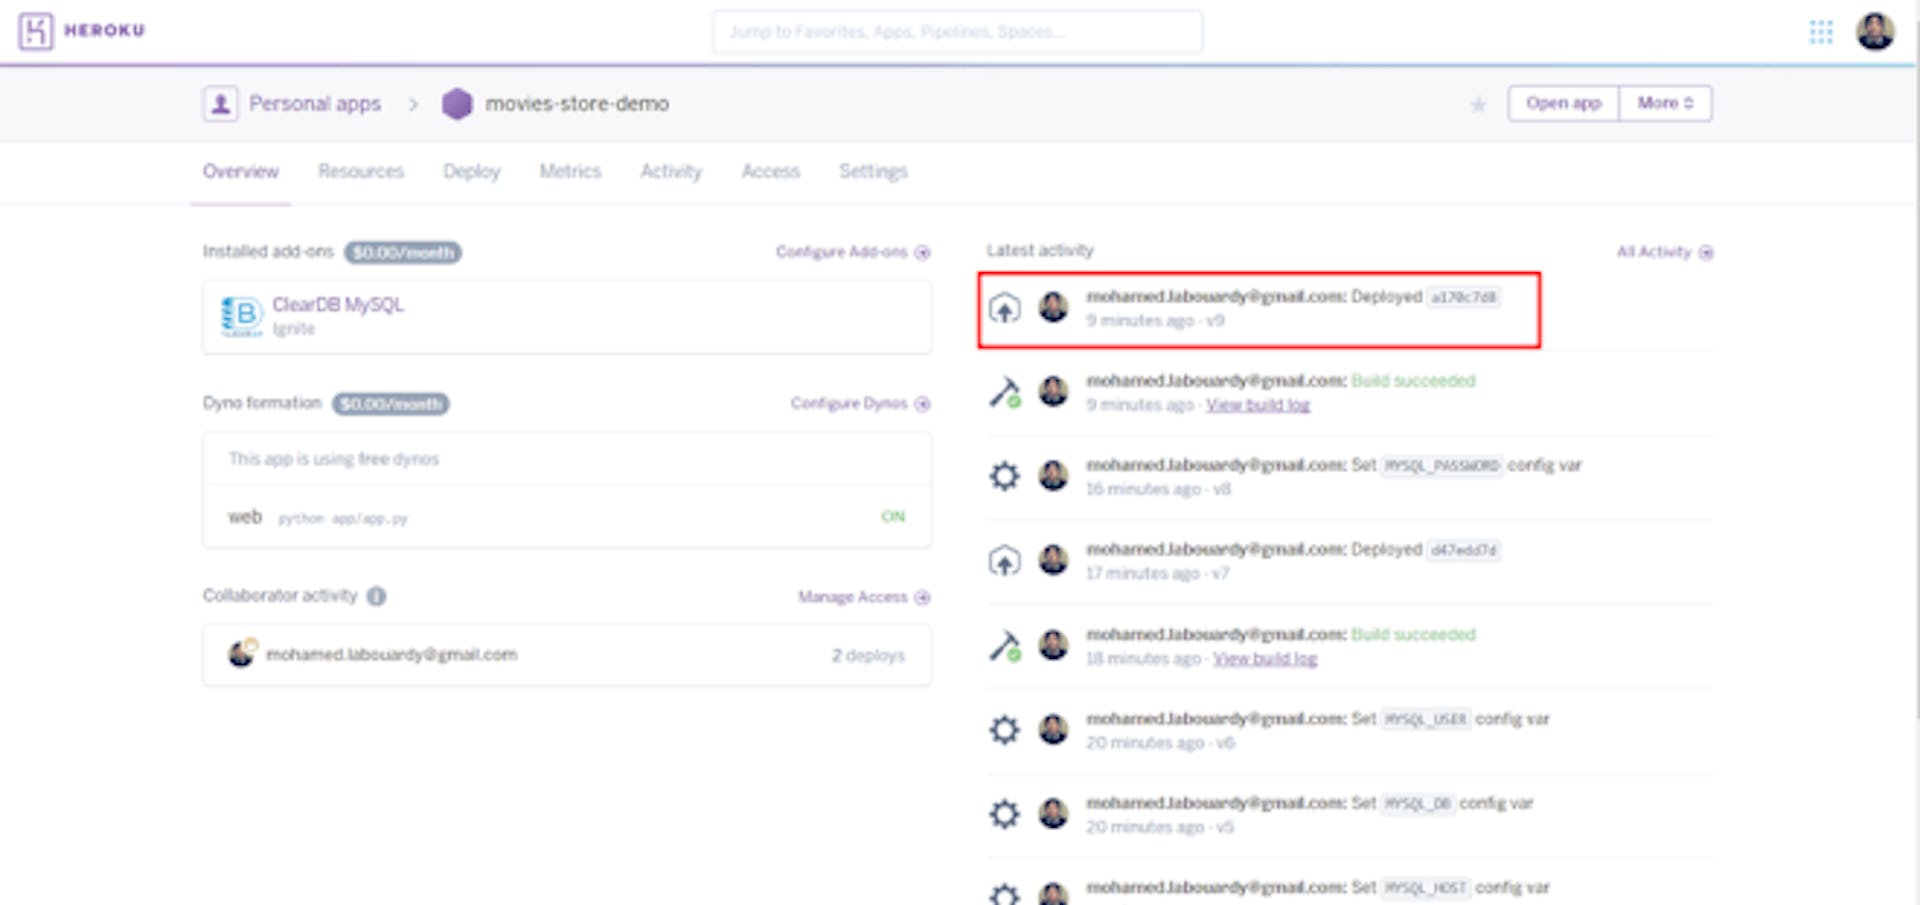Screen dimensions: 1920x905
Task: Open the user avatar menu in header
Action: (1875, 31)
